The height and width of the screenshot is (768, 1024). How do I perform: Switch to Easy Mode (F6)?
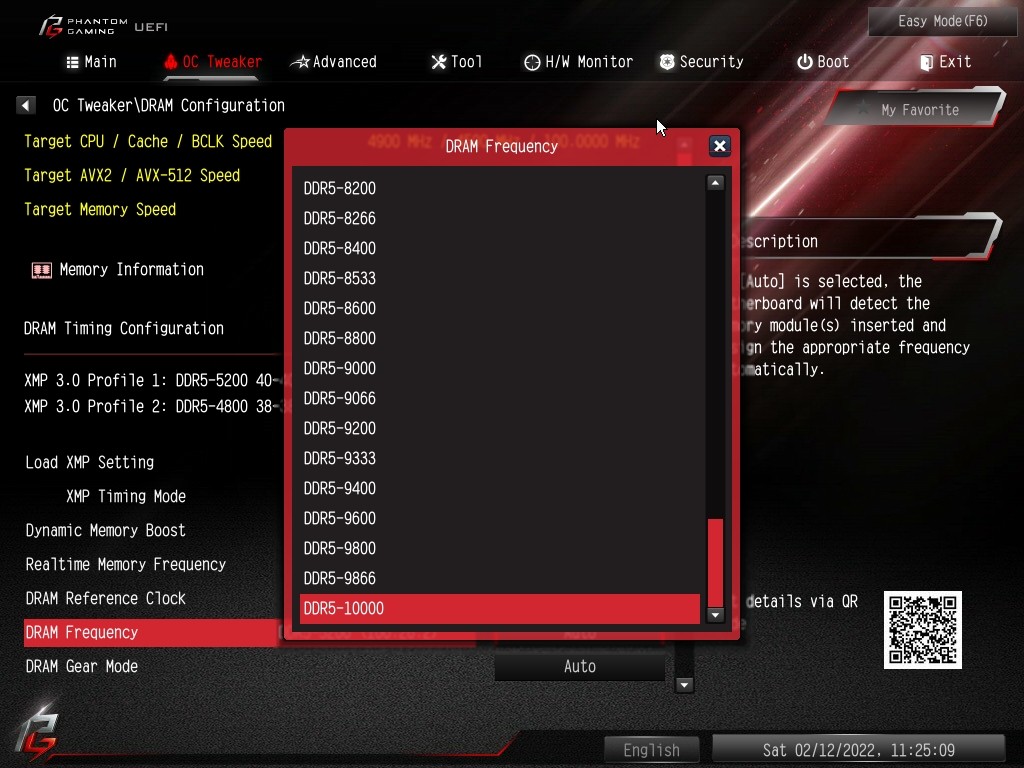(942, 22)
